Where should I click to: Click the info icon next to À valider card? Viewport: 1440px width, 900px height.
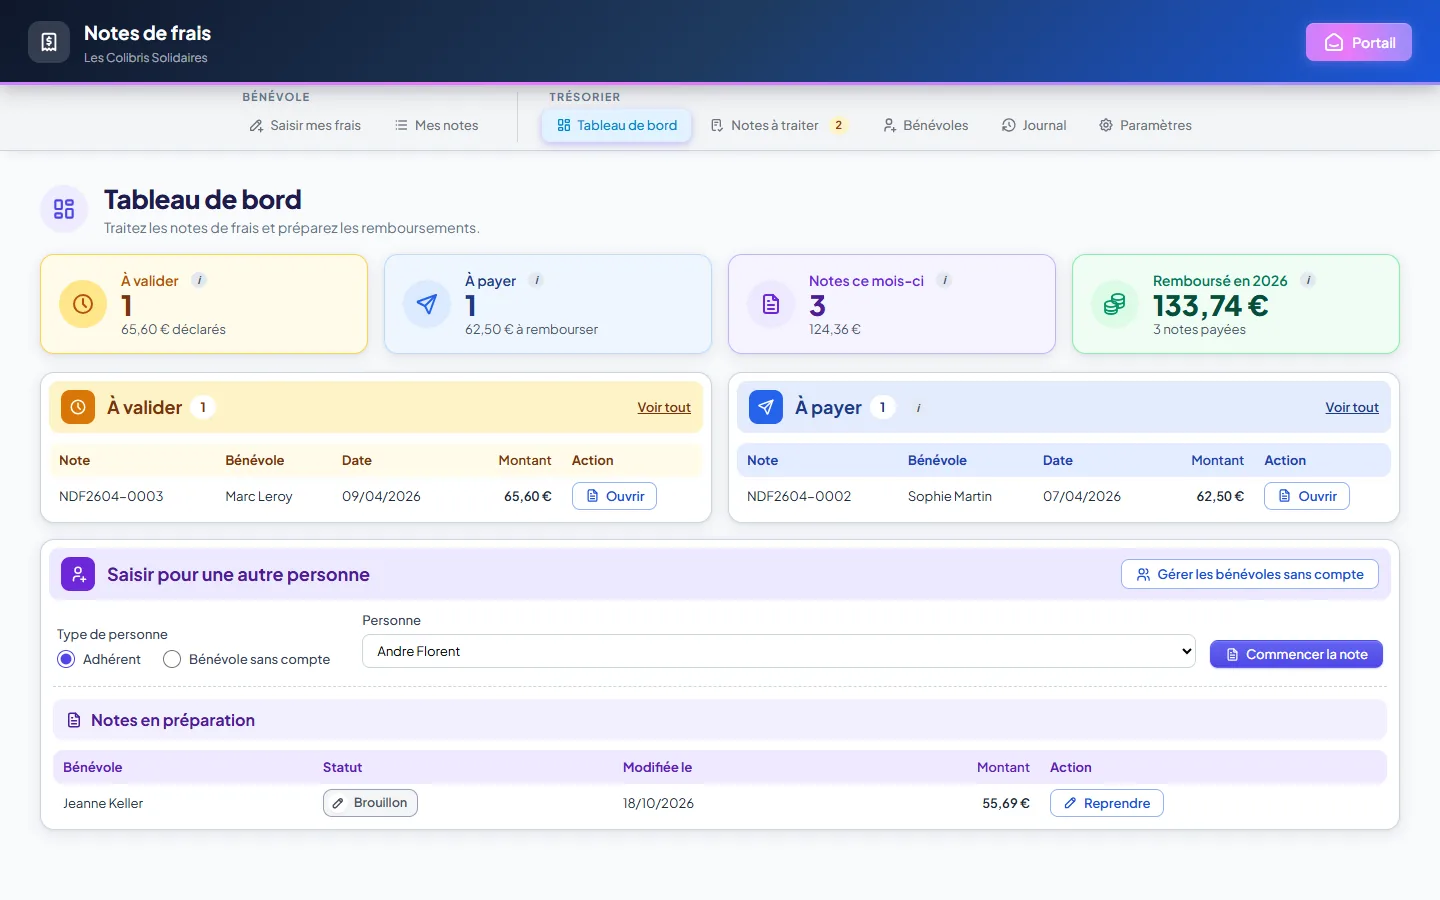(x=199, y=280)
